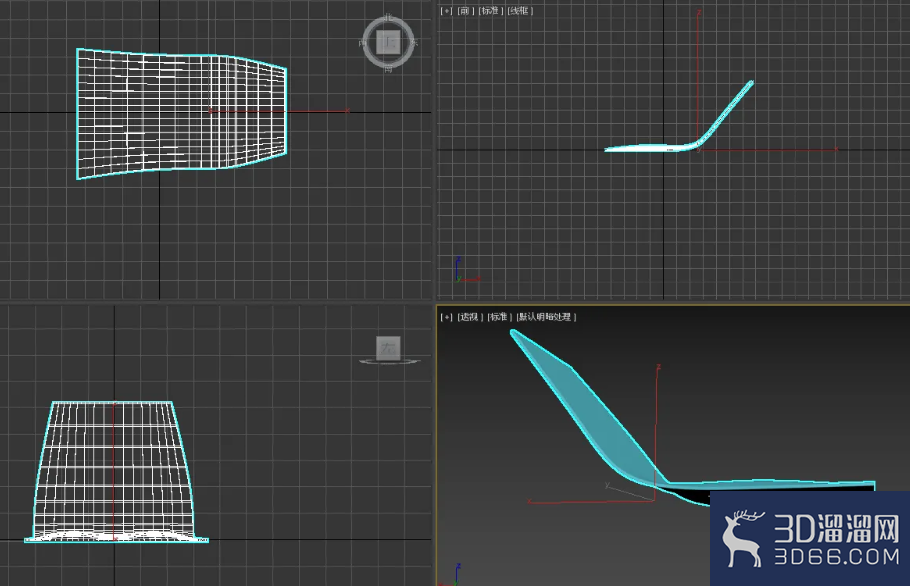Viewport: 910px width, 586px height.
Task: Open the [+] menu in the perspective viewport
Action: 446,317
